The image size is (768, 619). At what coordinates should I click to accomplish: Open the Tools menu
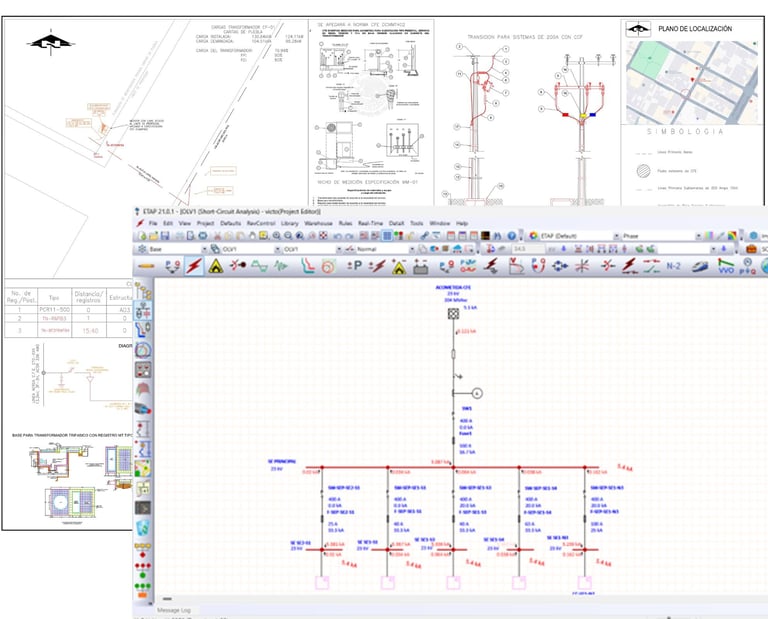point(416,223)
